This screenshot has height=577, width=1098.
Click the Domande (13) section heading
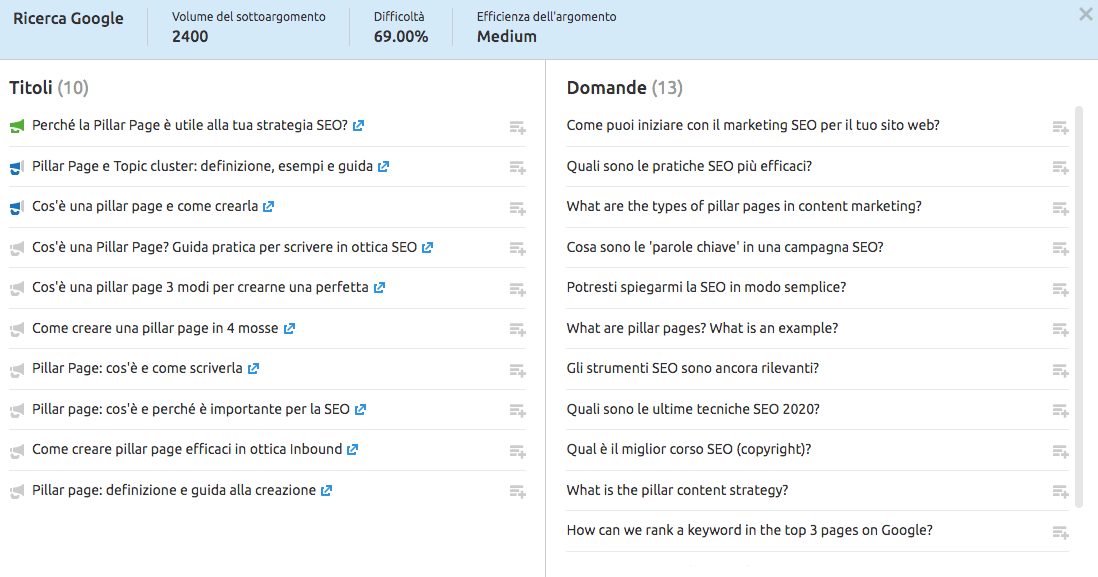624,88
